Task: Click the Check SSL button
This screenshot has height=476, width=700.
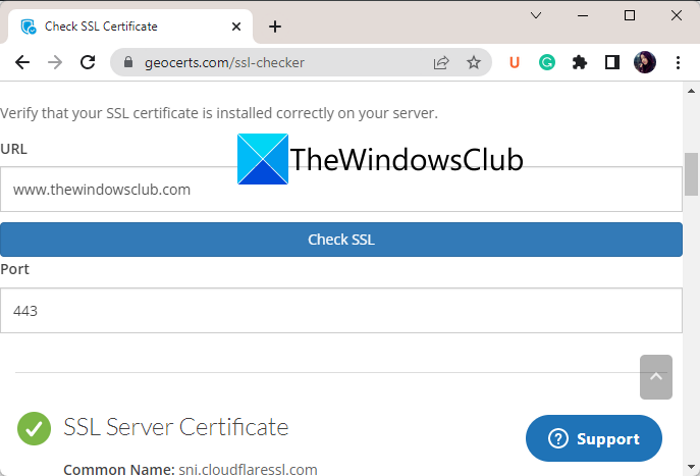Action: (341, 239)
